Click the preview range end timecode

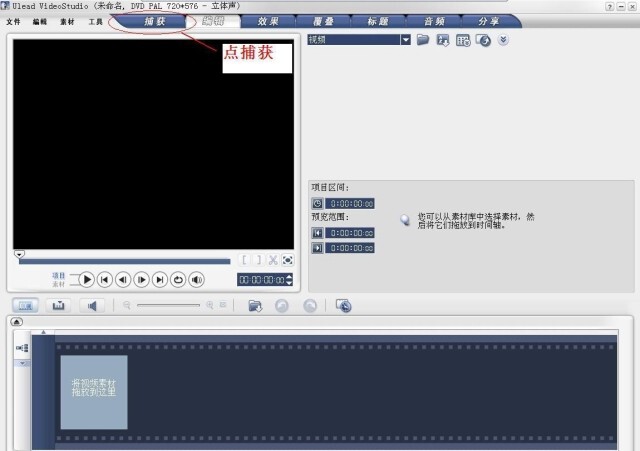350,248
